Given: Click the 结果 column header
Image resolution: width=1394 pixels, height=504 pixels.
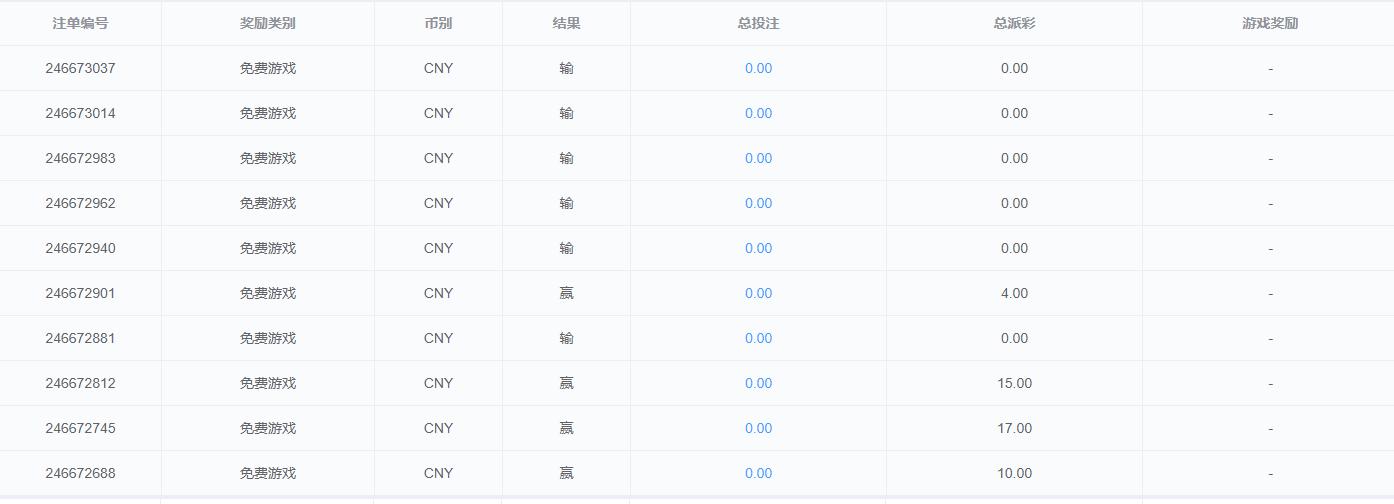Looking at the screenshot, I should (x=566, y=23).
